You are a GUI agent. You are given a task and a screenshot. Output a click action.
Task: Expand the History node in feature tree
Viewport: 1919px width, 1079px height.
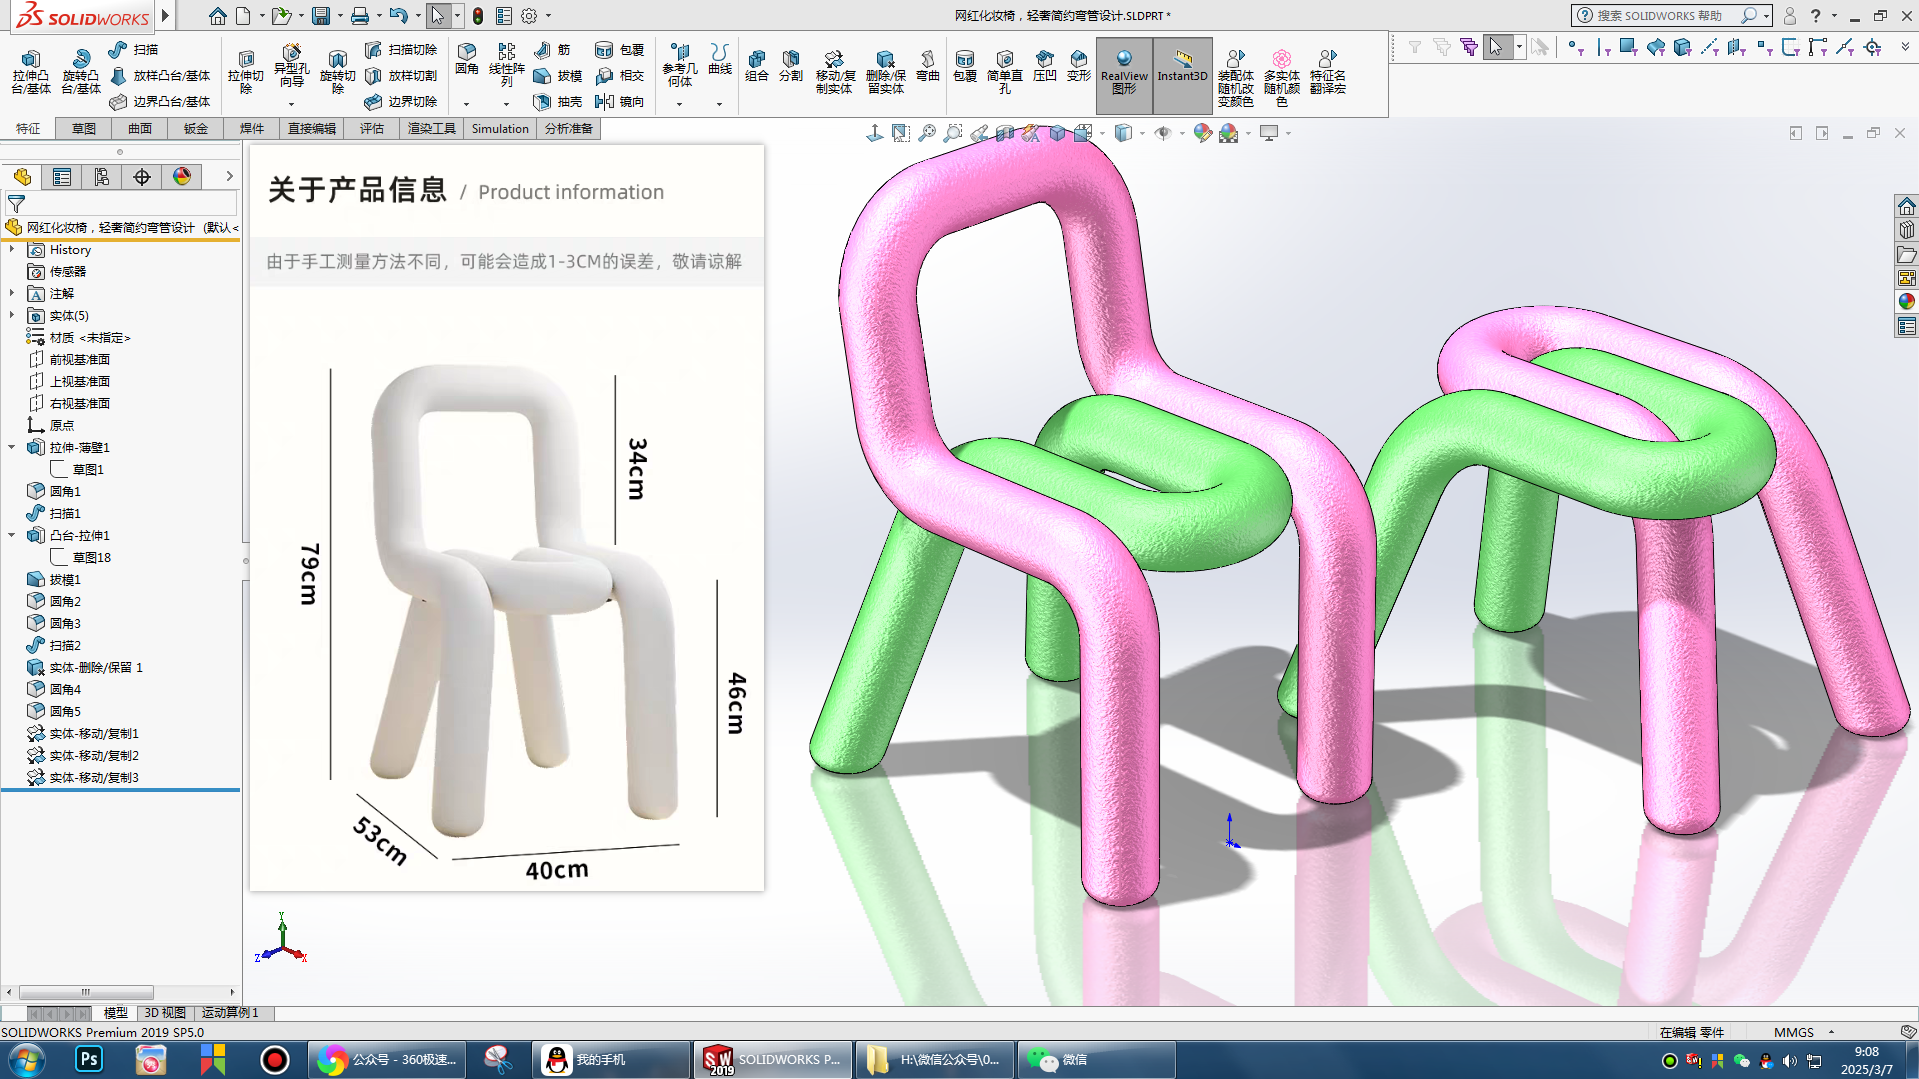point(12,250)
